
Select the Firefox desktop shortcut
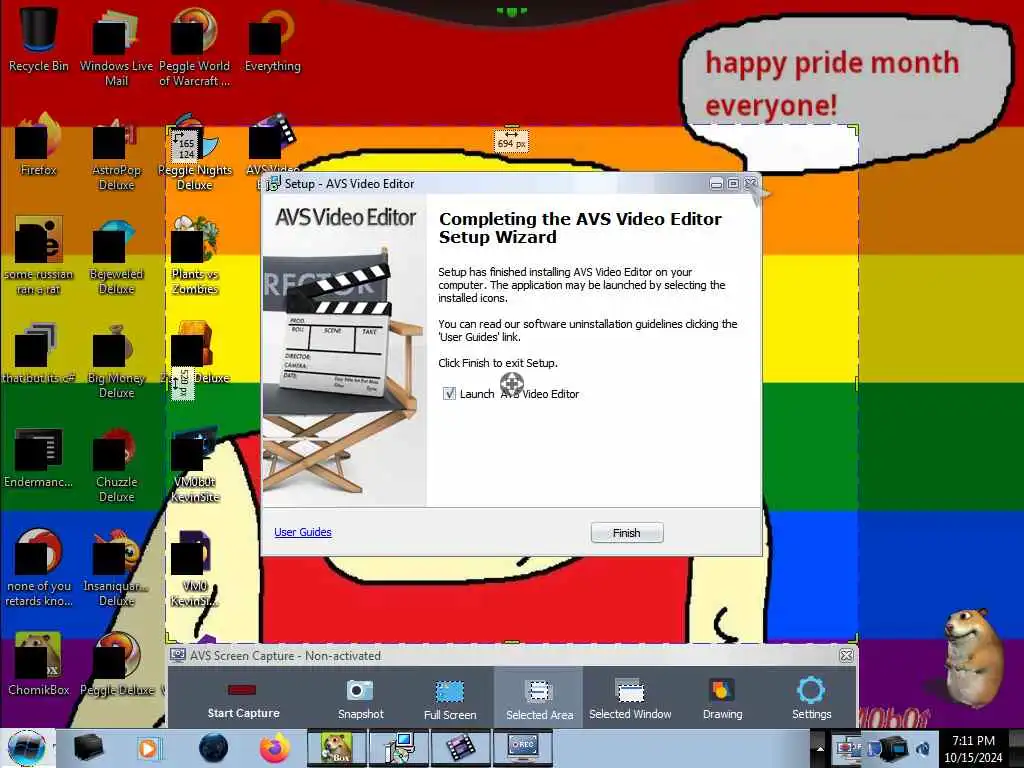point(39,144)
